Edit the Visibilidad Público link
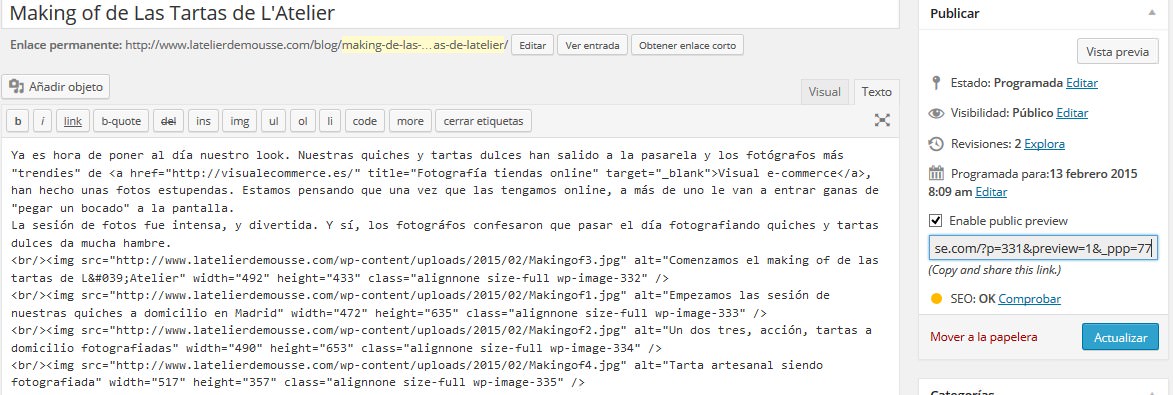Image resolution: width=1173 pixels, height=395 pixels. (1072, 114)
